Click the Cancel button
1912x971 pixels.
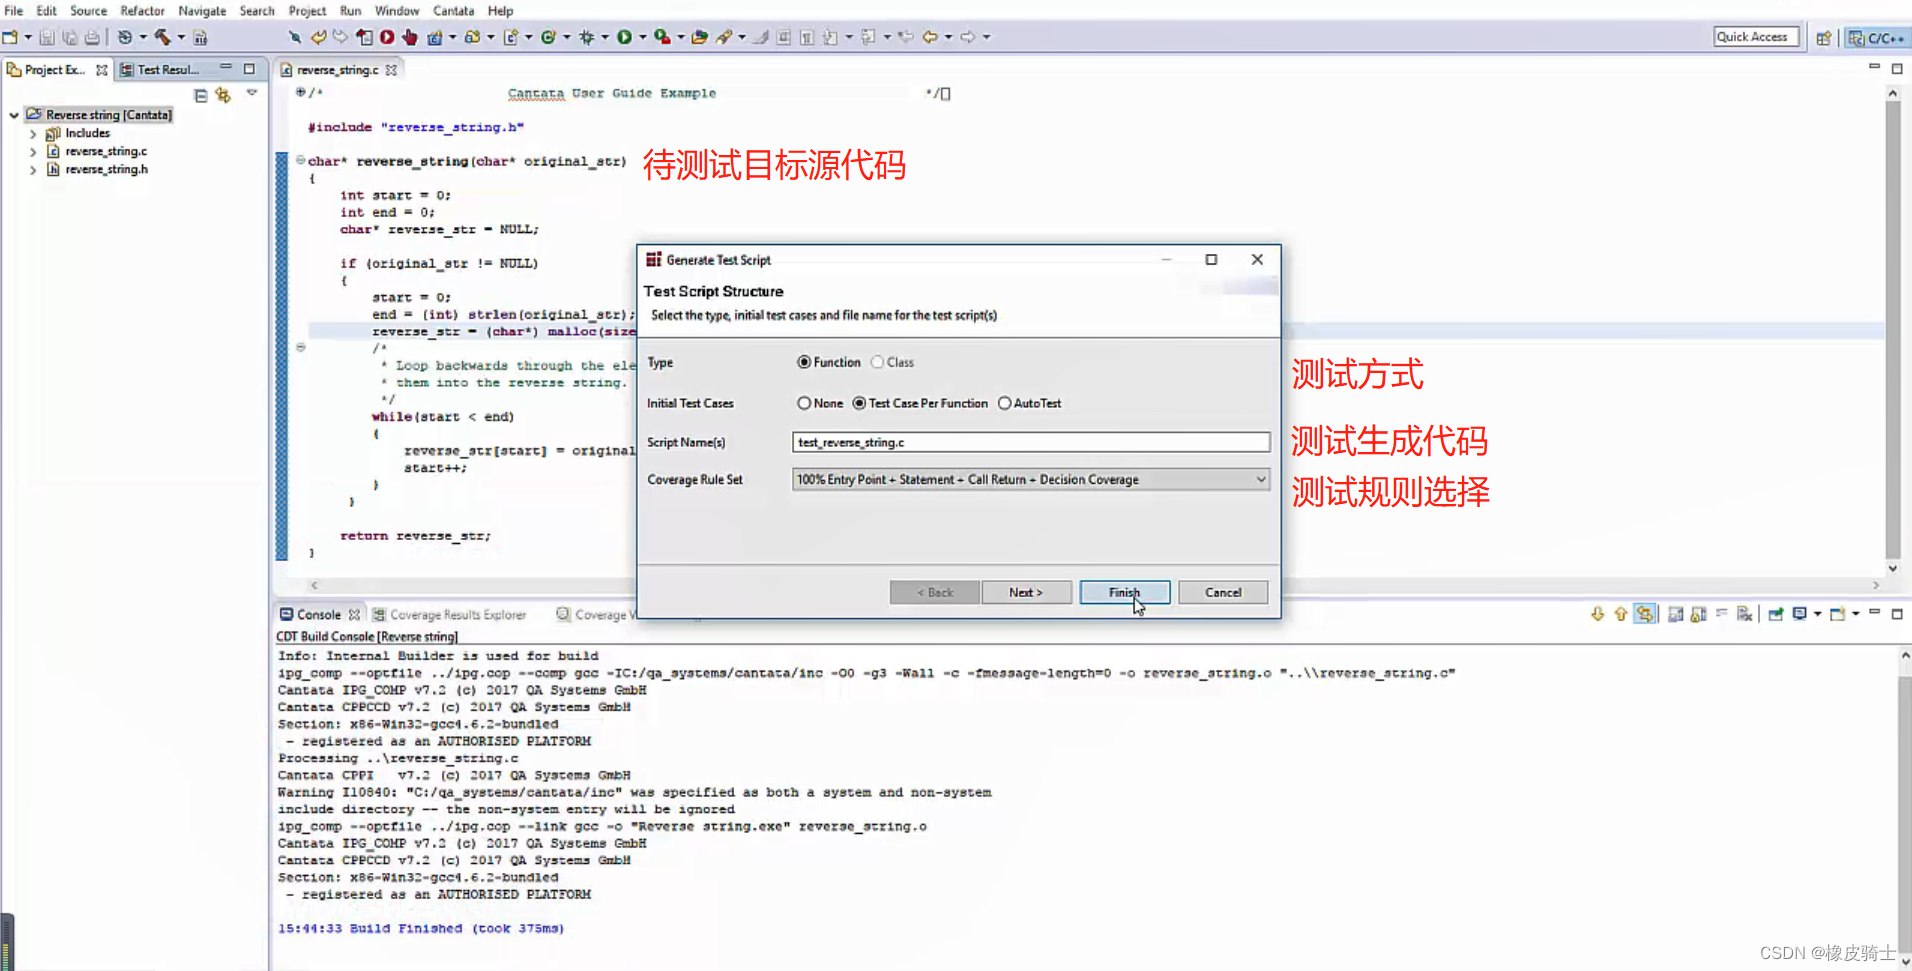tap(1223, 592)
